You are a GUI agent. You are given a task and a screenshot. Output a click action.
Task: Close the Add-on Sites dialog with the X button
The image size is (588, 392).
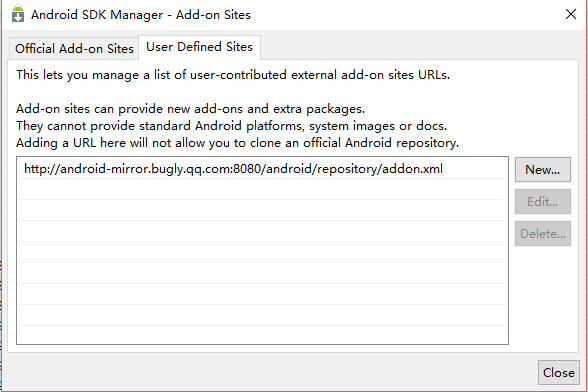[x=571, y=14]
